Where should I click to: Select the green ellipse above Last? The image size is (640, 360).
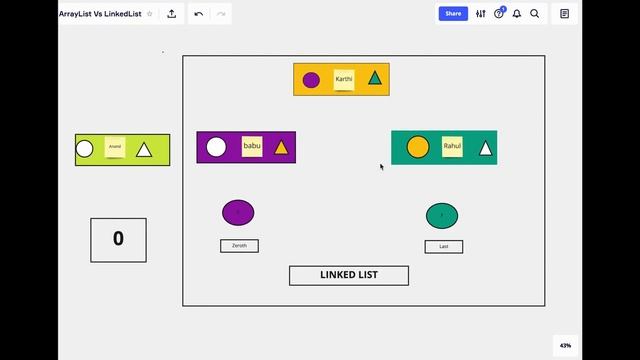[442, 216]
